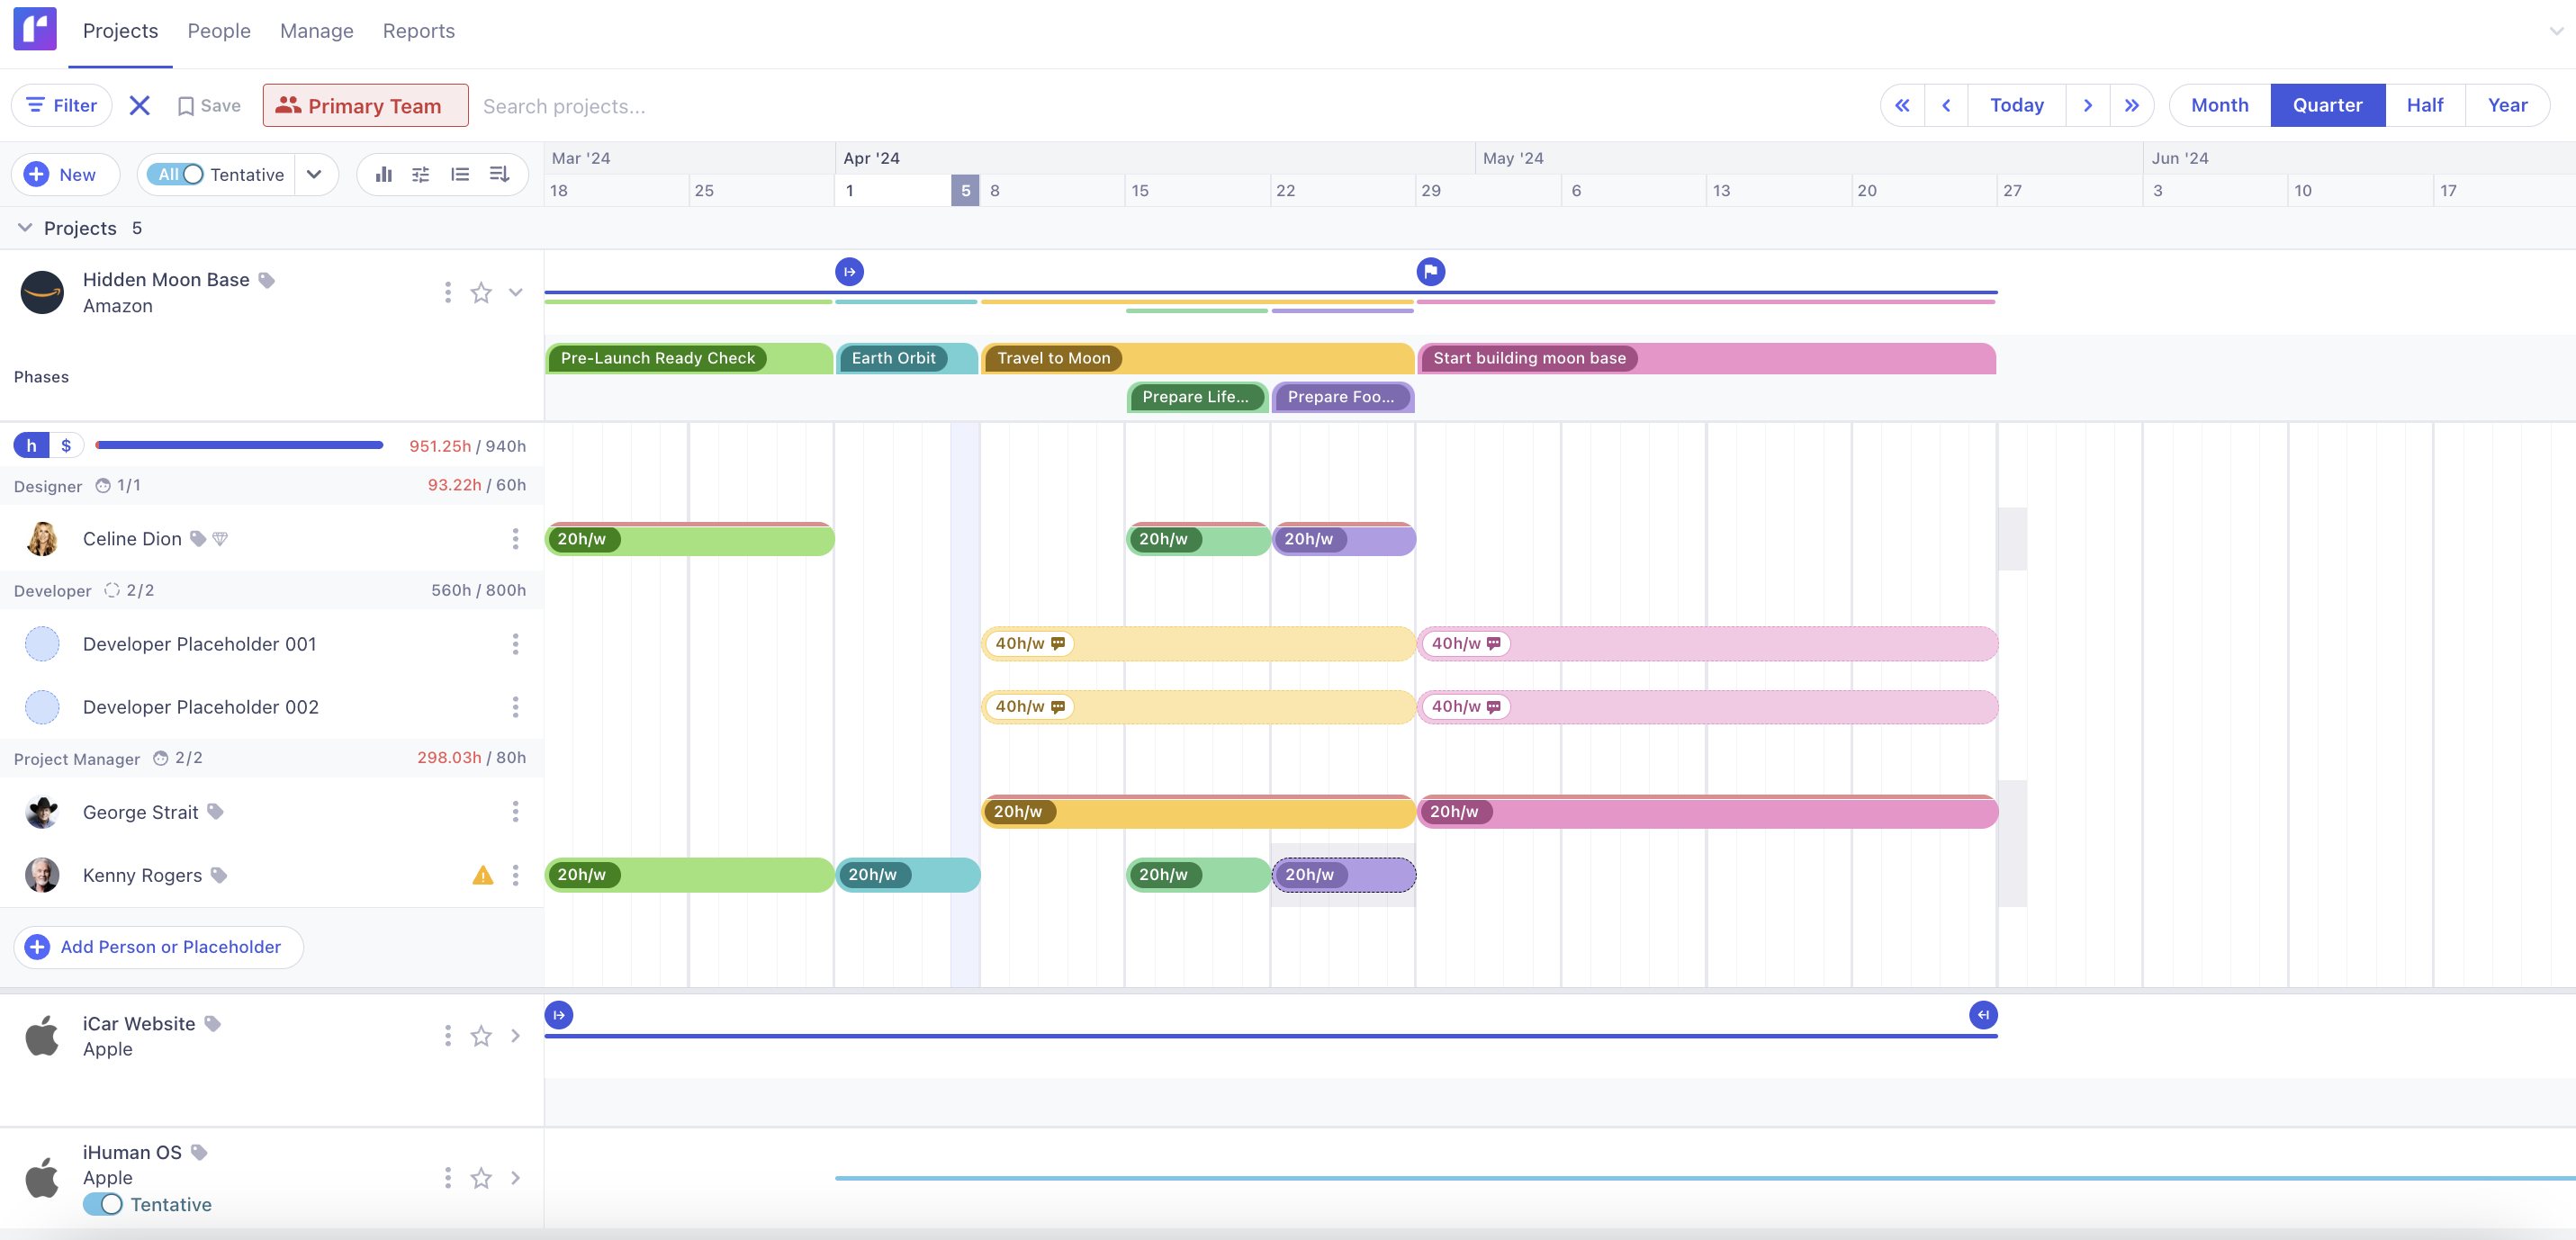Jump forward with double-right arrow
The image size is (2576, 1240).
coord(2131,105)
